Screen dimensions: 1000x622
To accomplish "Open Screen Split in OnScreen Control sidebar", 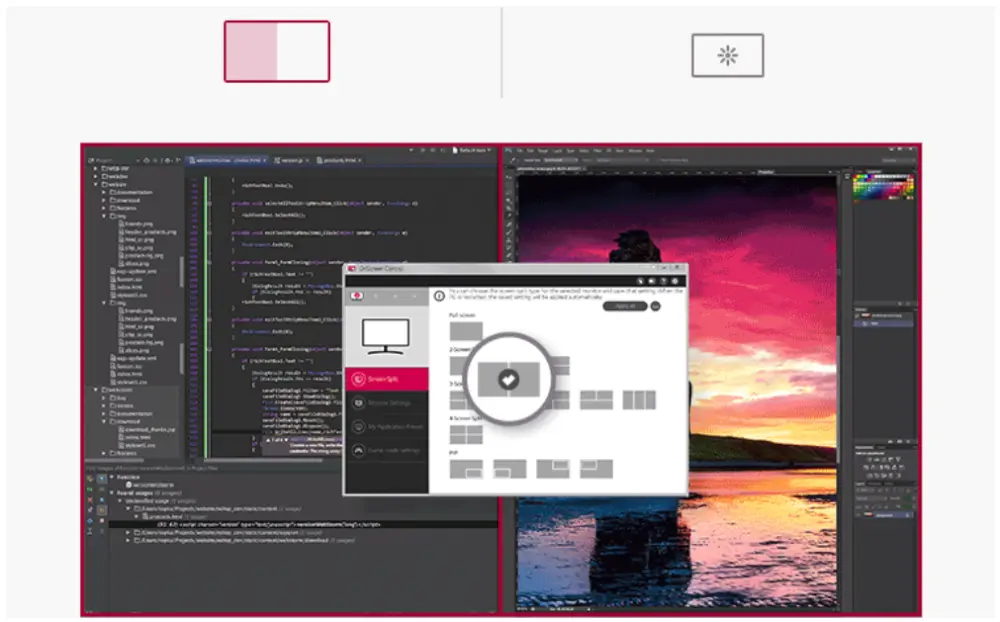I will [386, 379].
